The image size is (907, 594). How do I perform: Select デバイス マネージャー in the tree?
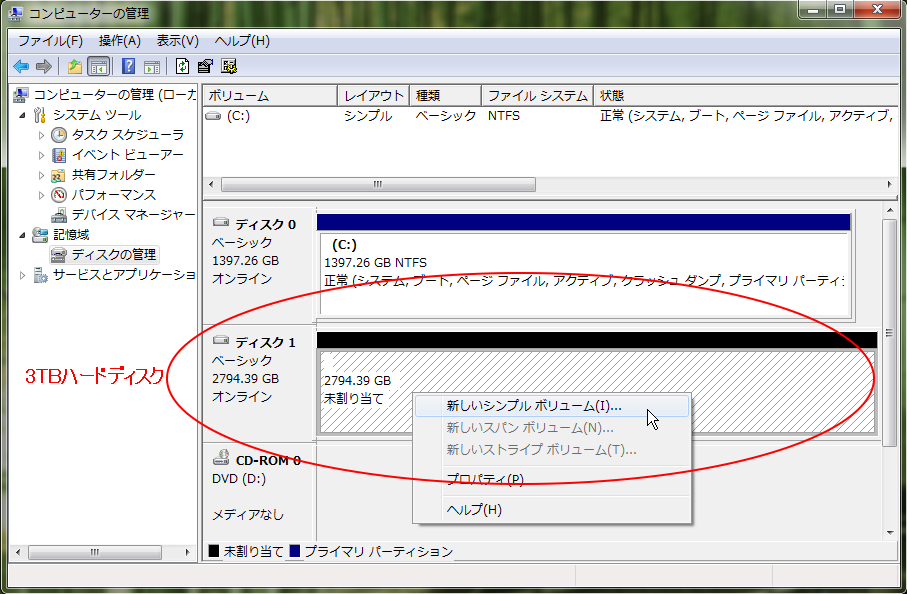click(132, 214)
